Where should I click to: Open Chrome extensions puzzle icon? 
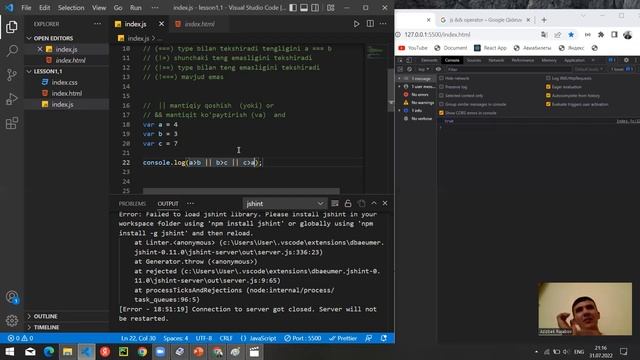pos(601,35)
